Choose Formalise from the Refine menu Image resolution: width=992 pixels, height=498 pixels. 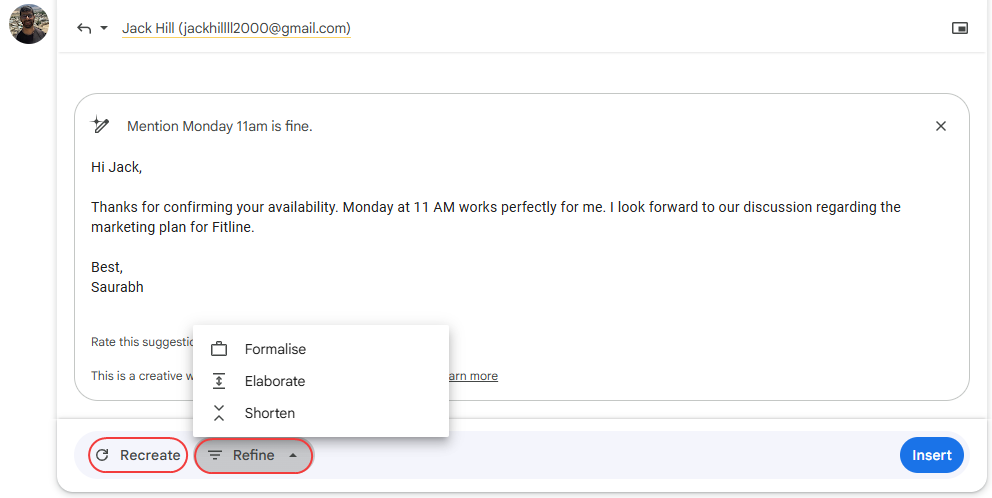[275, 349]
